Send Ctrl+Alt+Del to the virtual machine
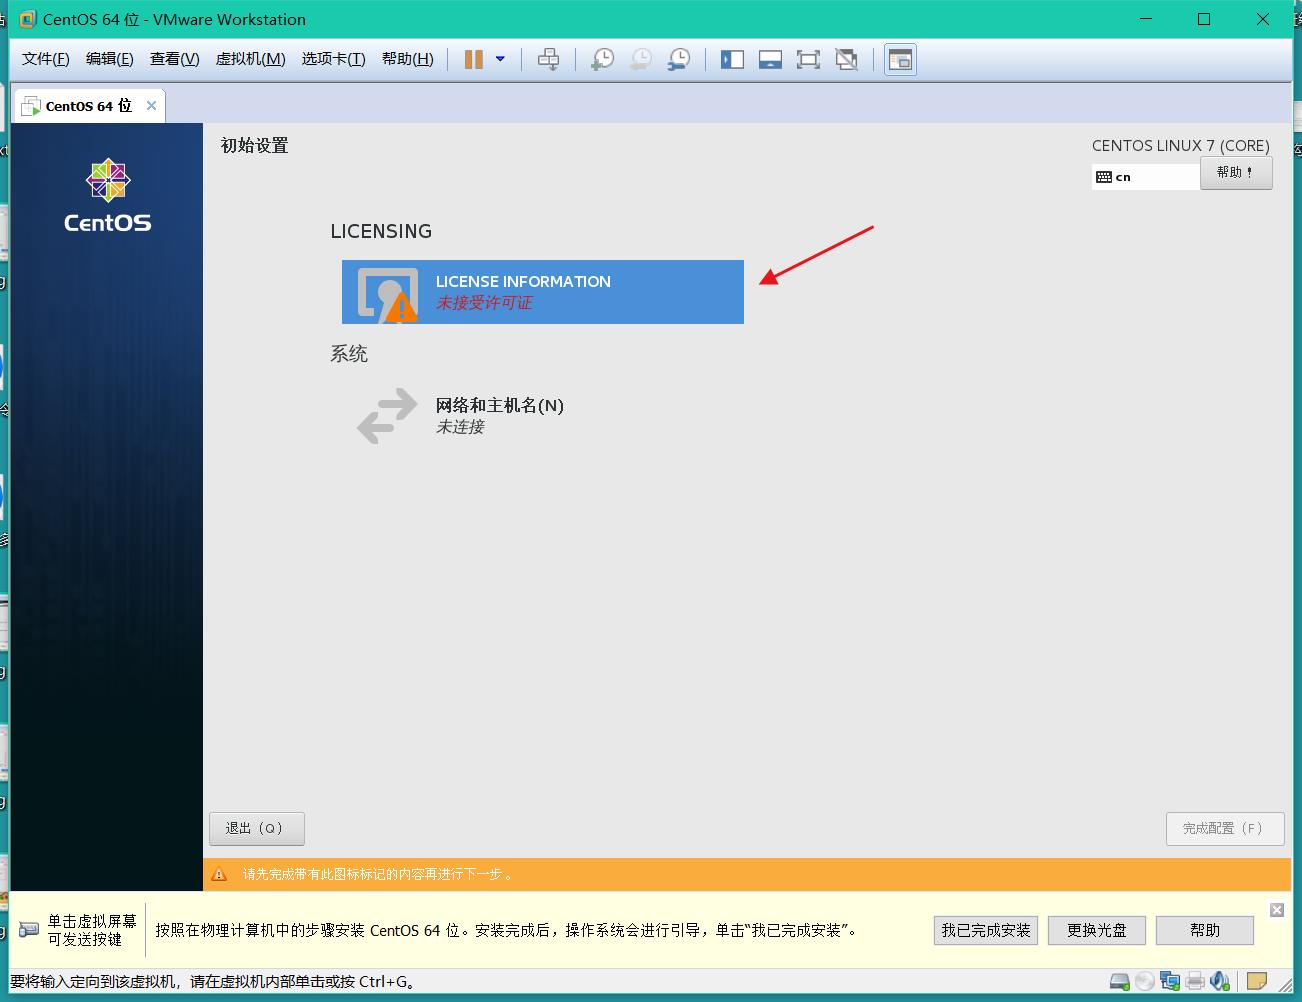This screenshot has height=1002, width=1302. [548, 59]
